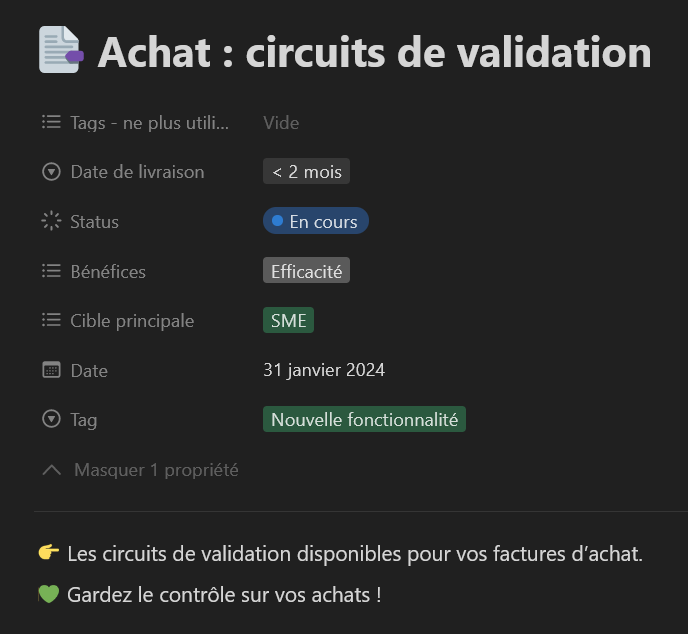Click the page document icon beside title
The height and width of the screenshot is (634, 688).
[x=60, y=50]
